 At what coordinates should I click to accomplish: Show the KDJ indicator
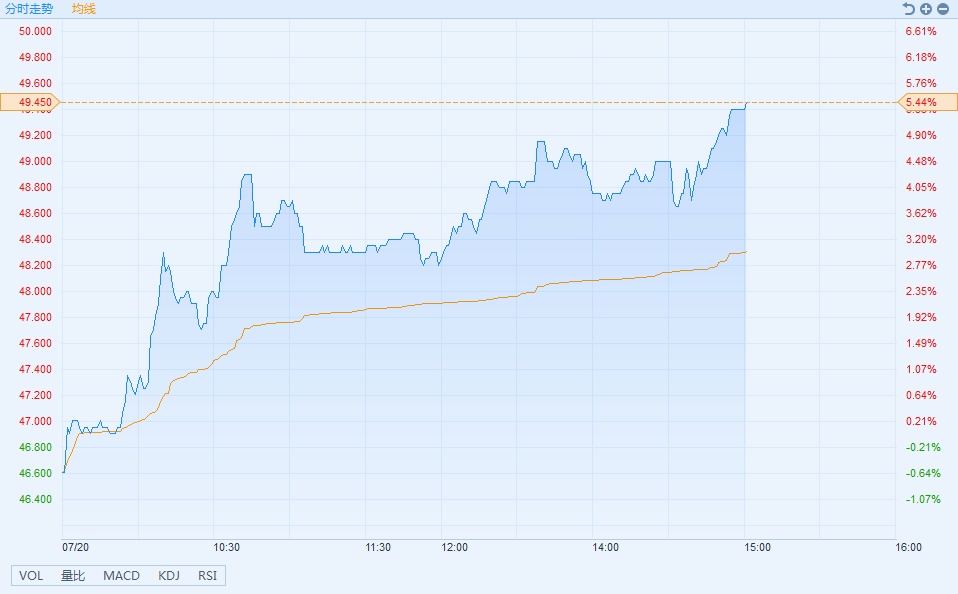[x=169, y=576]
